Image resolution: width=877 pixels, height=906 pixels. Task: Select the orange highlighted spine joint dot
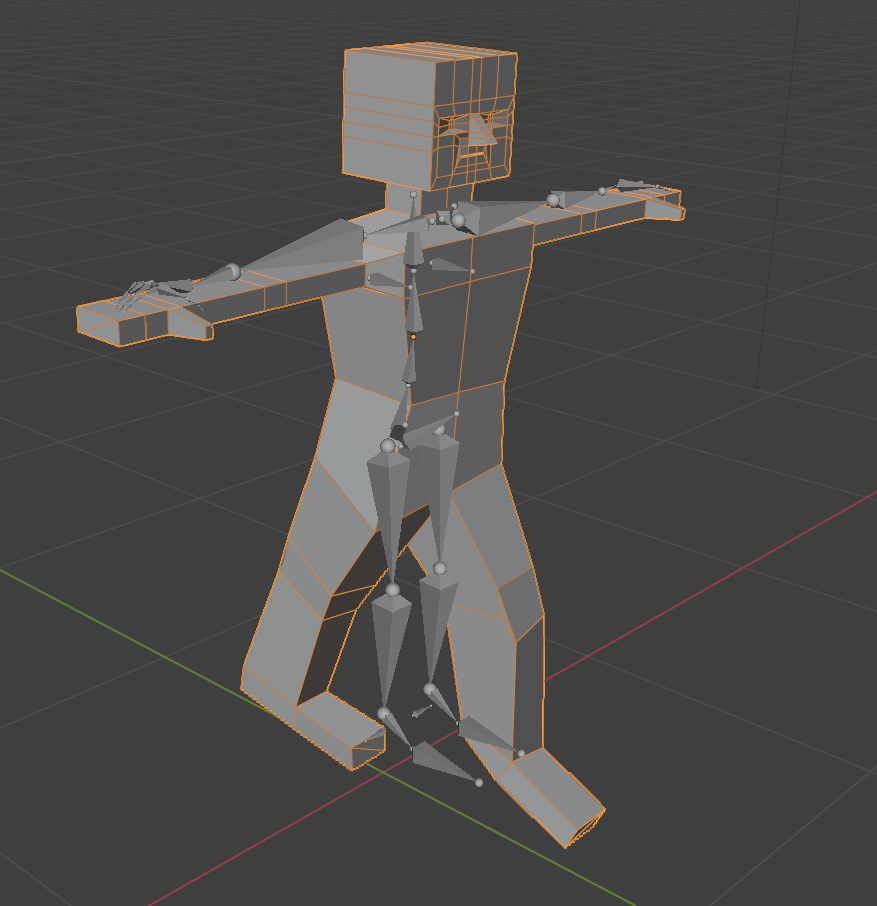point(413,336)
